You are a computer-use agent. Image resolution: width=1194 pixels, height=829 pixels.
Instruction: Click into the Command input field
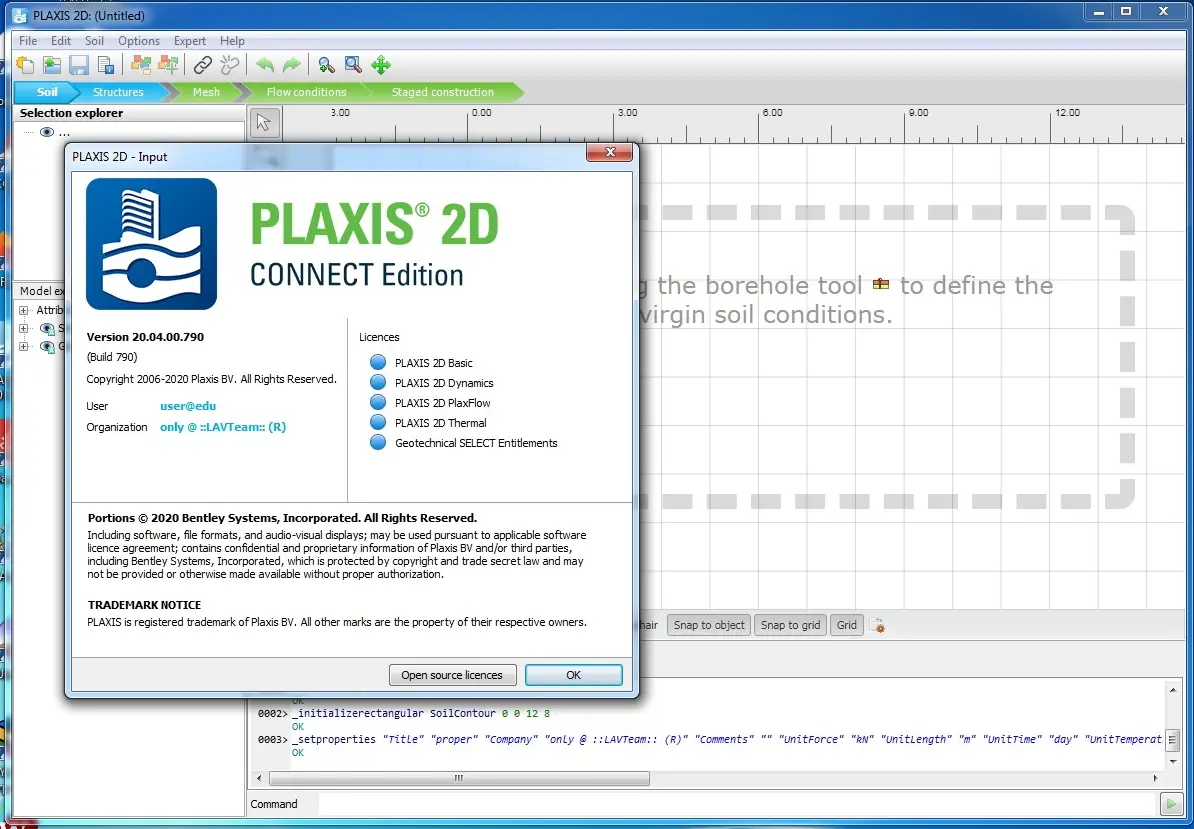(x=737, y=804)
